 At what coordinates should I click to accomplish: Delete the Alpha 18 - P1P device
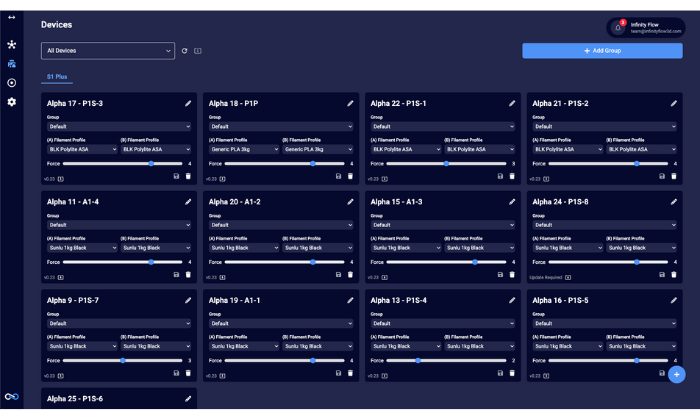350,176
